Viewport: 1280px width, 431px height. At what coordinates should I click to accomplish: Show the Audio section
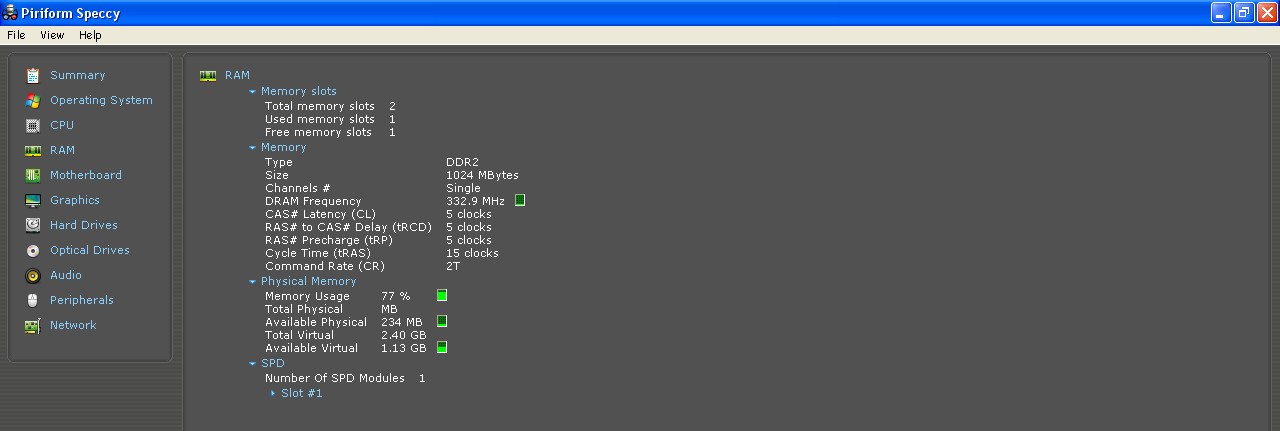click(66, 275)
